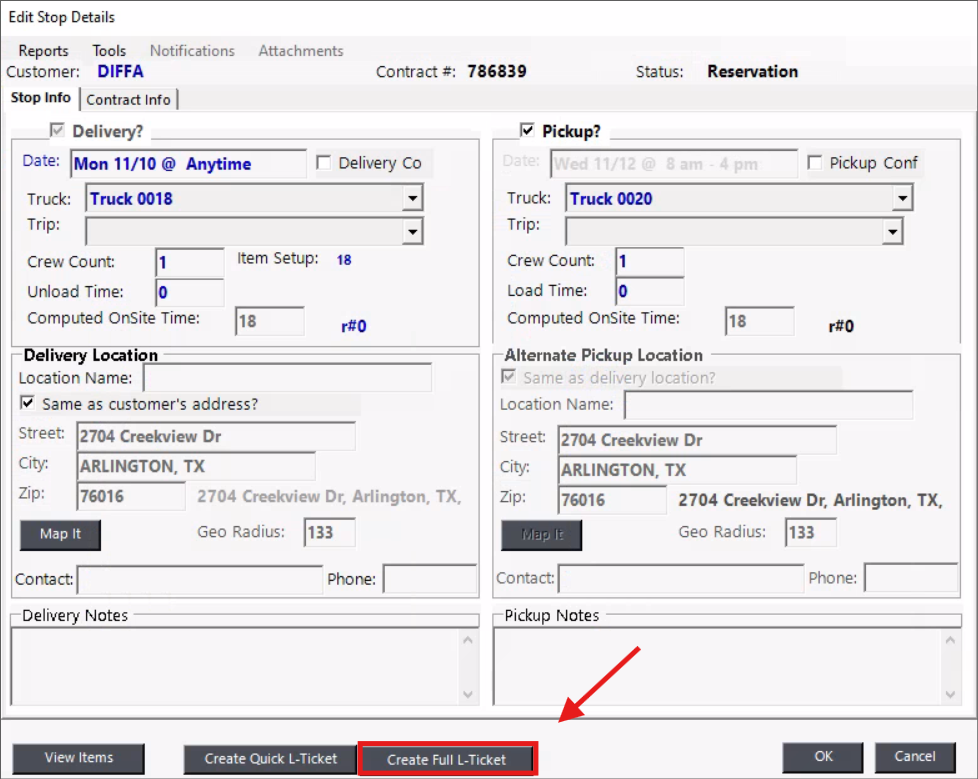Expand the delivery Truck 0018 dropdown
978x779 pixels.
[x=412, y=199]
